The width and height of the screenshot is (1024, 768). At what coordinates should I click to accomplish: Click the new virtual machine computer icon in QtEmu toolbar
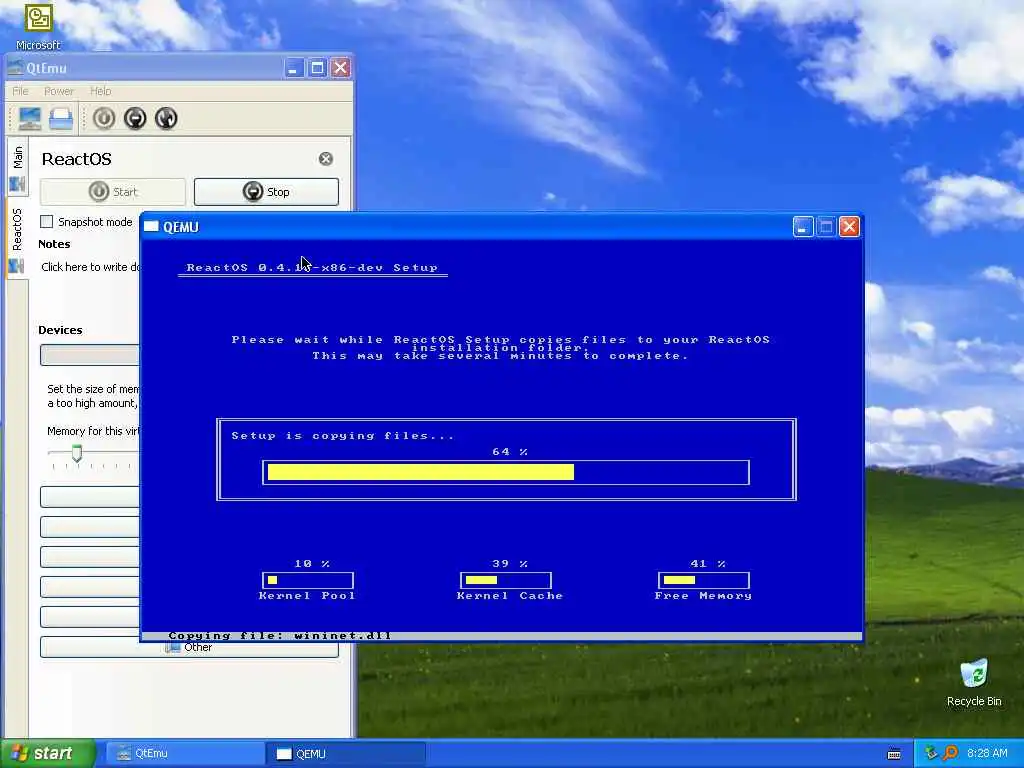coord(29,118)
